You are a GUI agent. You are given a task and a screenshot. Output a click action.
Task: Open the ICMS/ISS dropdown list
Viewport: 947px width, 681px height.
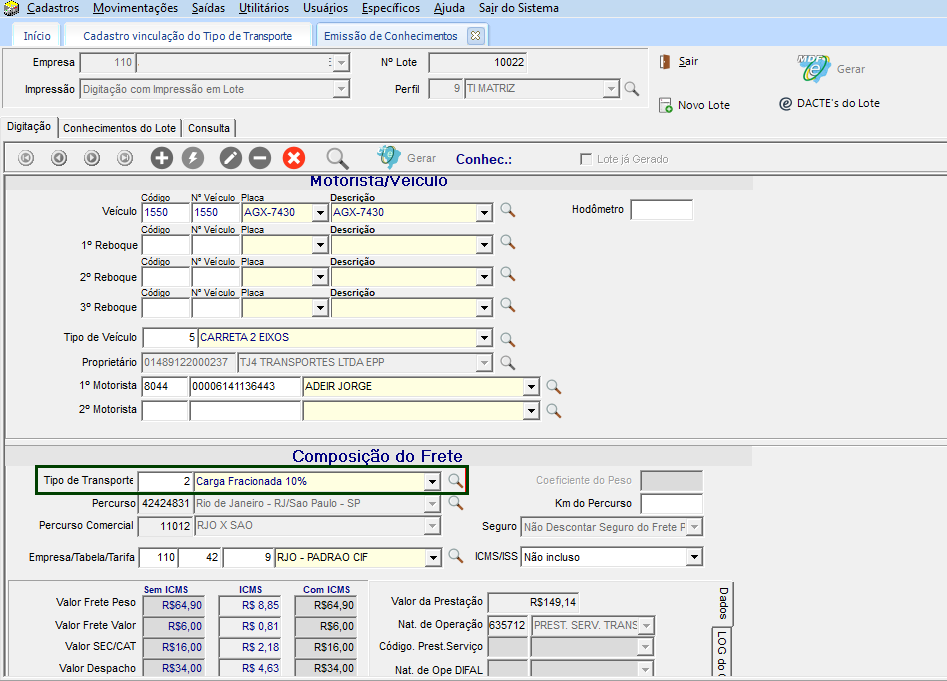[x=693, y=557]
